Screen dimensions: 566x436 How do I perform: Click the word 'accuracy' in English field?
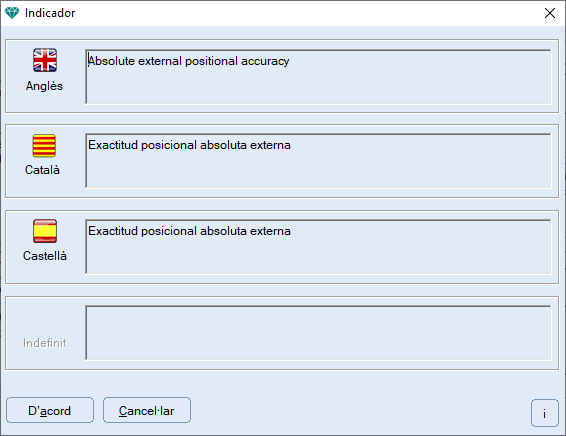coord(265,61)
